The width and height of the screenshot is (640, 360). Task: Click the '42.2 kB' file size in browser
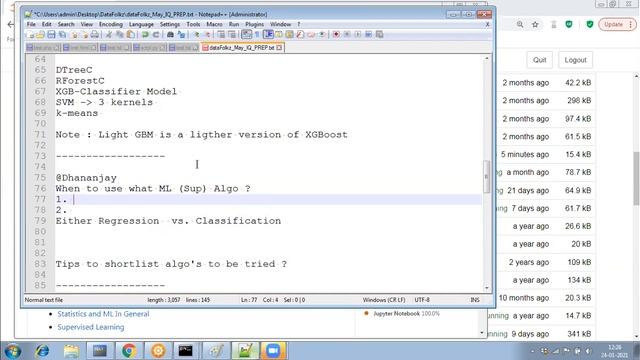[578, 83]
